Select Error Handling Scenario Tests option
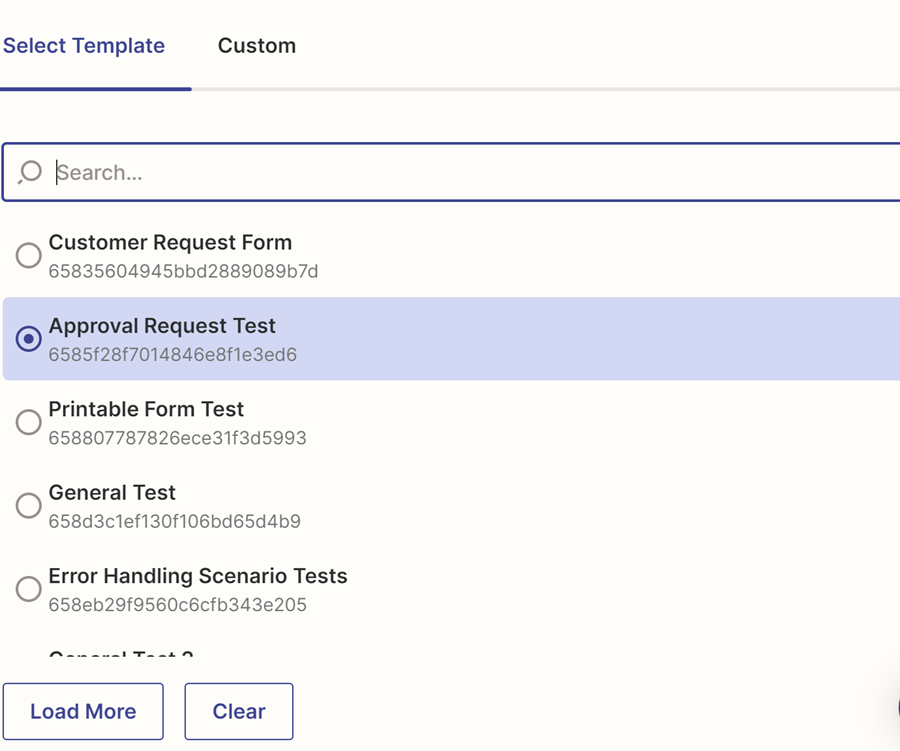The image size is (900, 751). click(29, 589)
